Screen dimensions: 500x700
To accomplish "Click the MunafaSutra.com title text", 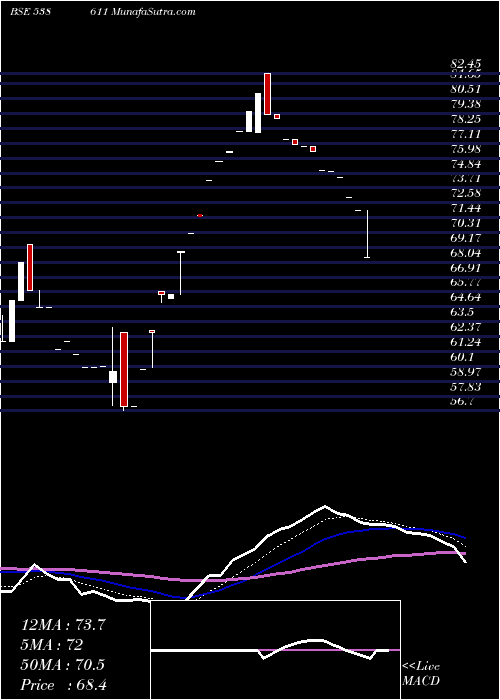I will [x=155, y=11].
